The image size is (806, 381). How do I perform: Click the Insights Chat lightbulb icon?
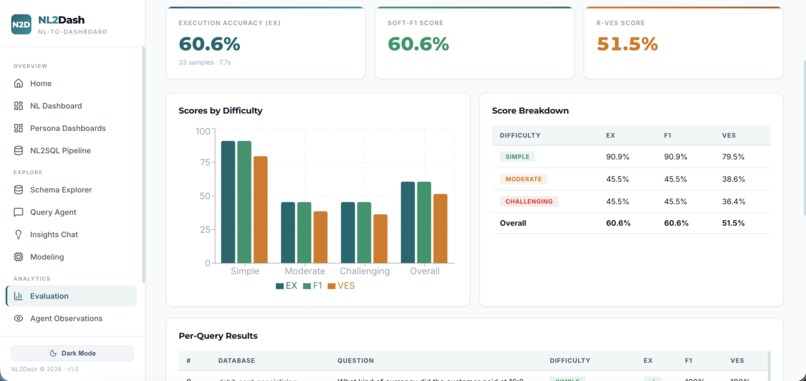(19, 234)
